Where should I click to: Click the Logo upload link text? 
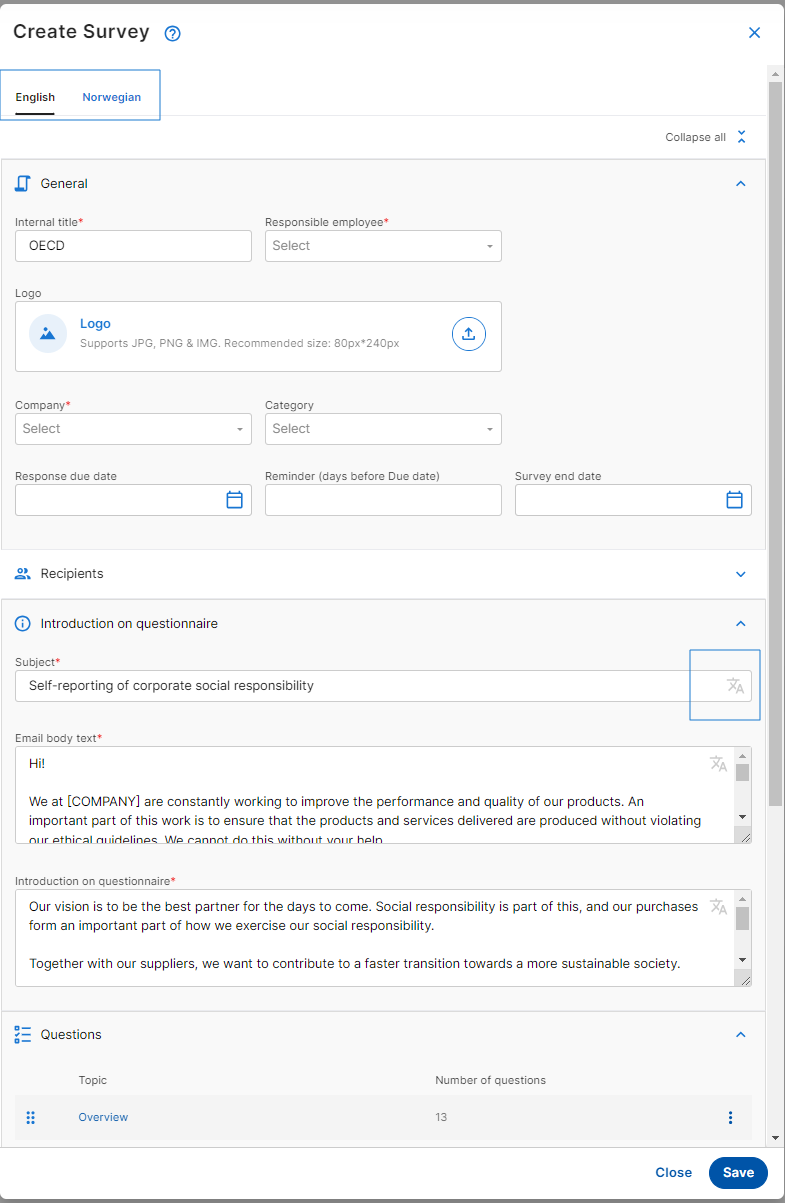pyautogui.click(x=95, y=324)
